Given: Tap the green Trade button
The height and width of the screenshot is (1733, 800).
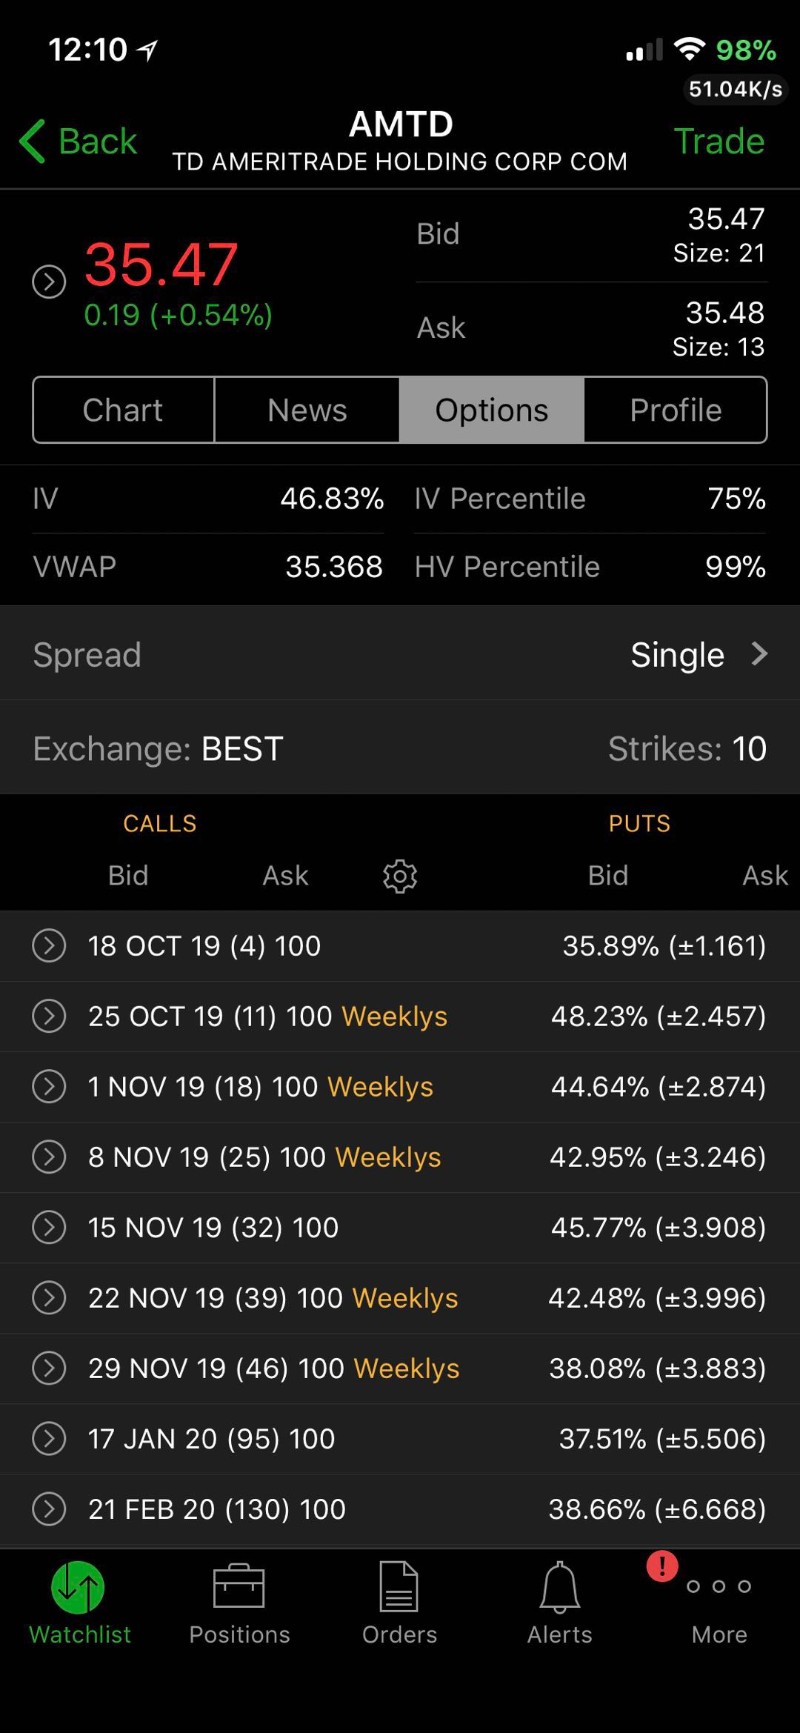Looking at the screenshot, I should pyautogui.click(x=719, y=141).
